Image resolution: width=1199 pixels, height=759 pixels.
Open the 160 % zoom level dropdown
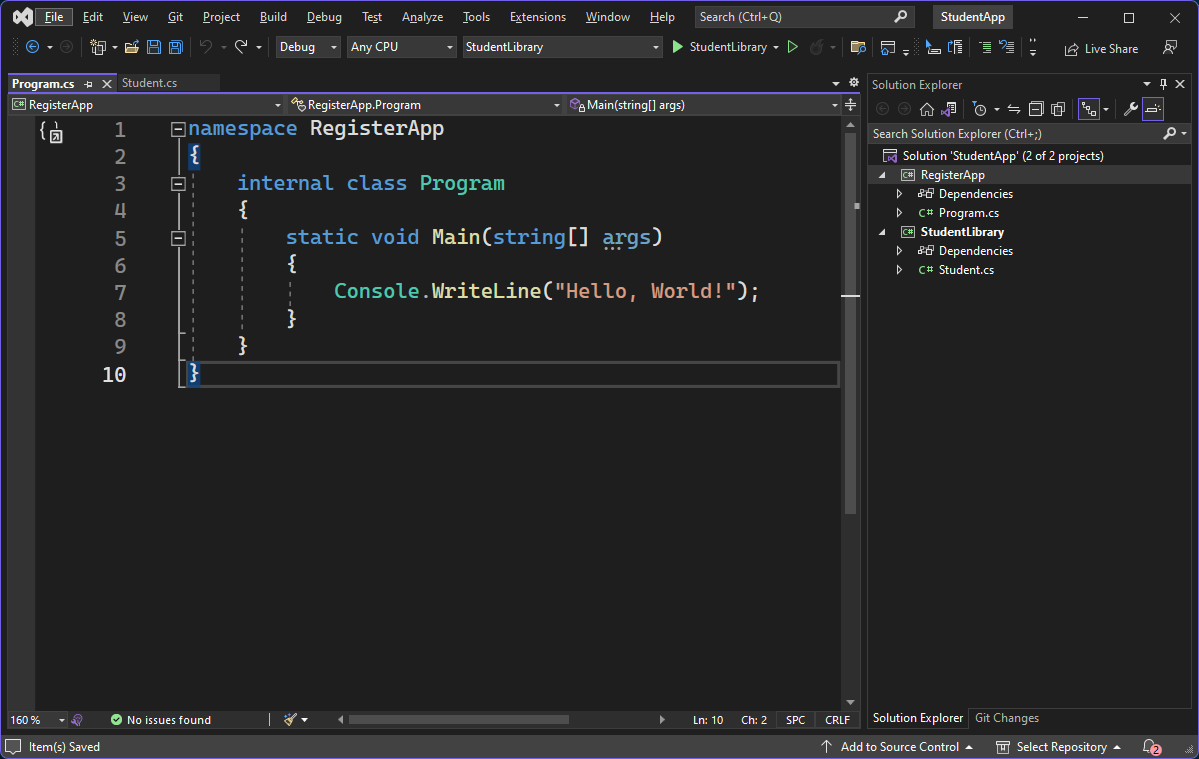pos(37,720)
